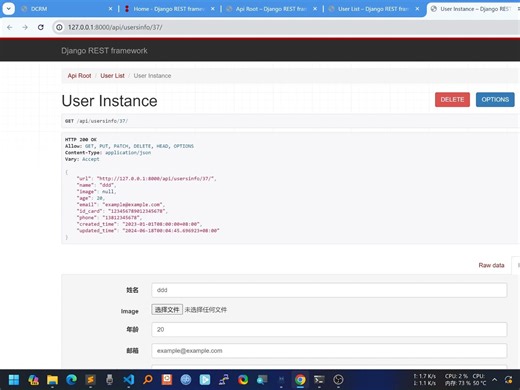
Task: Click the network speed monitor readout
Action: coord(425,380)
